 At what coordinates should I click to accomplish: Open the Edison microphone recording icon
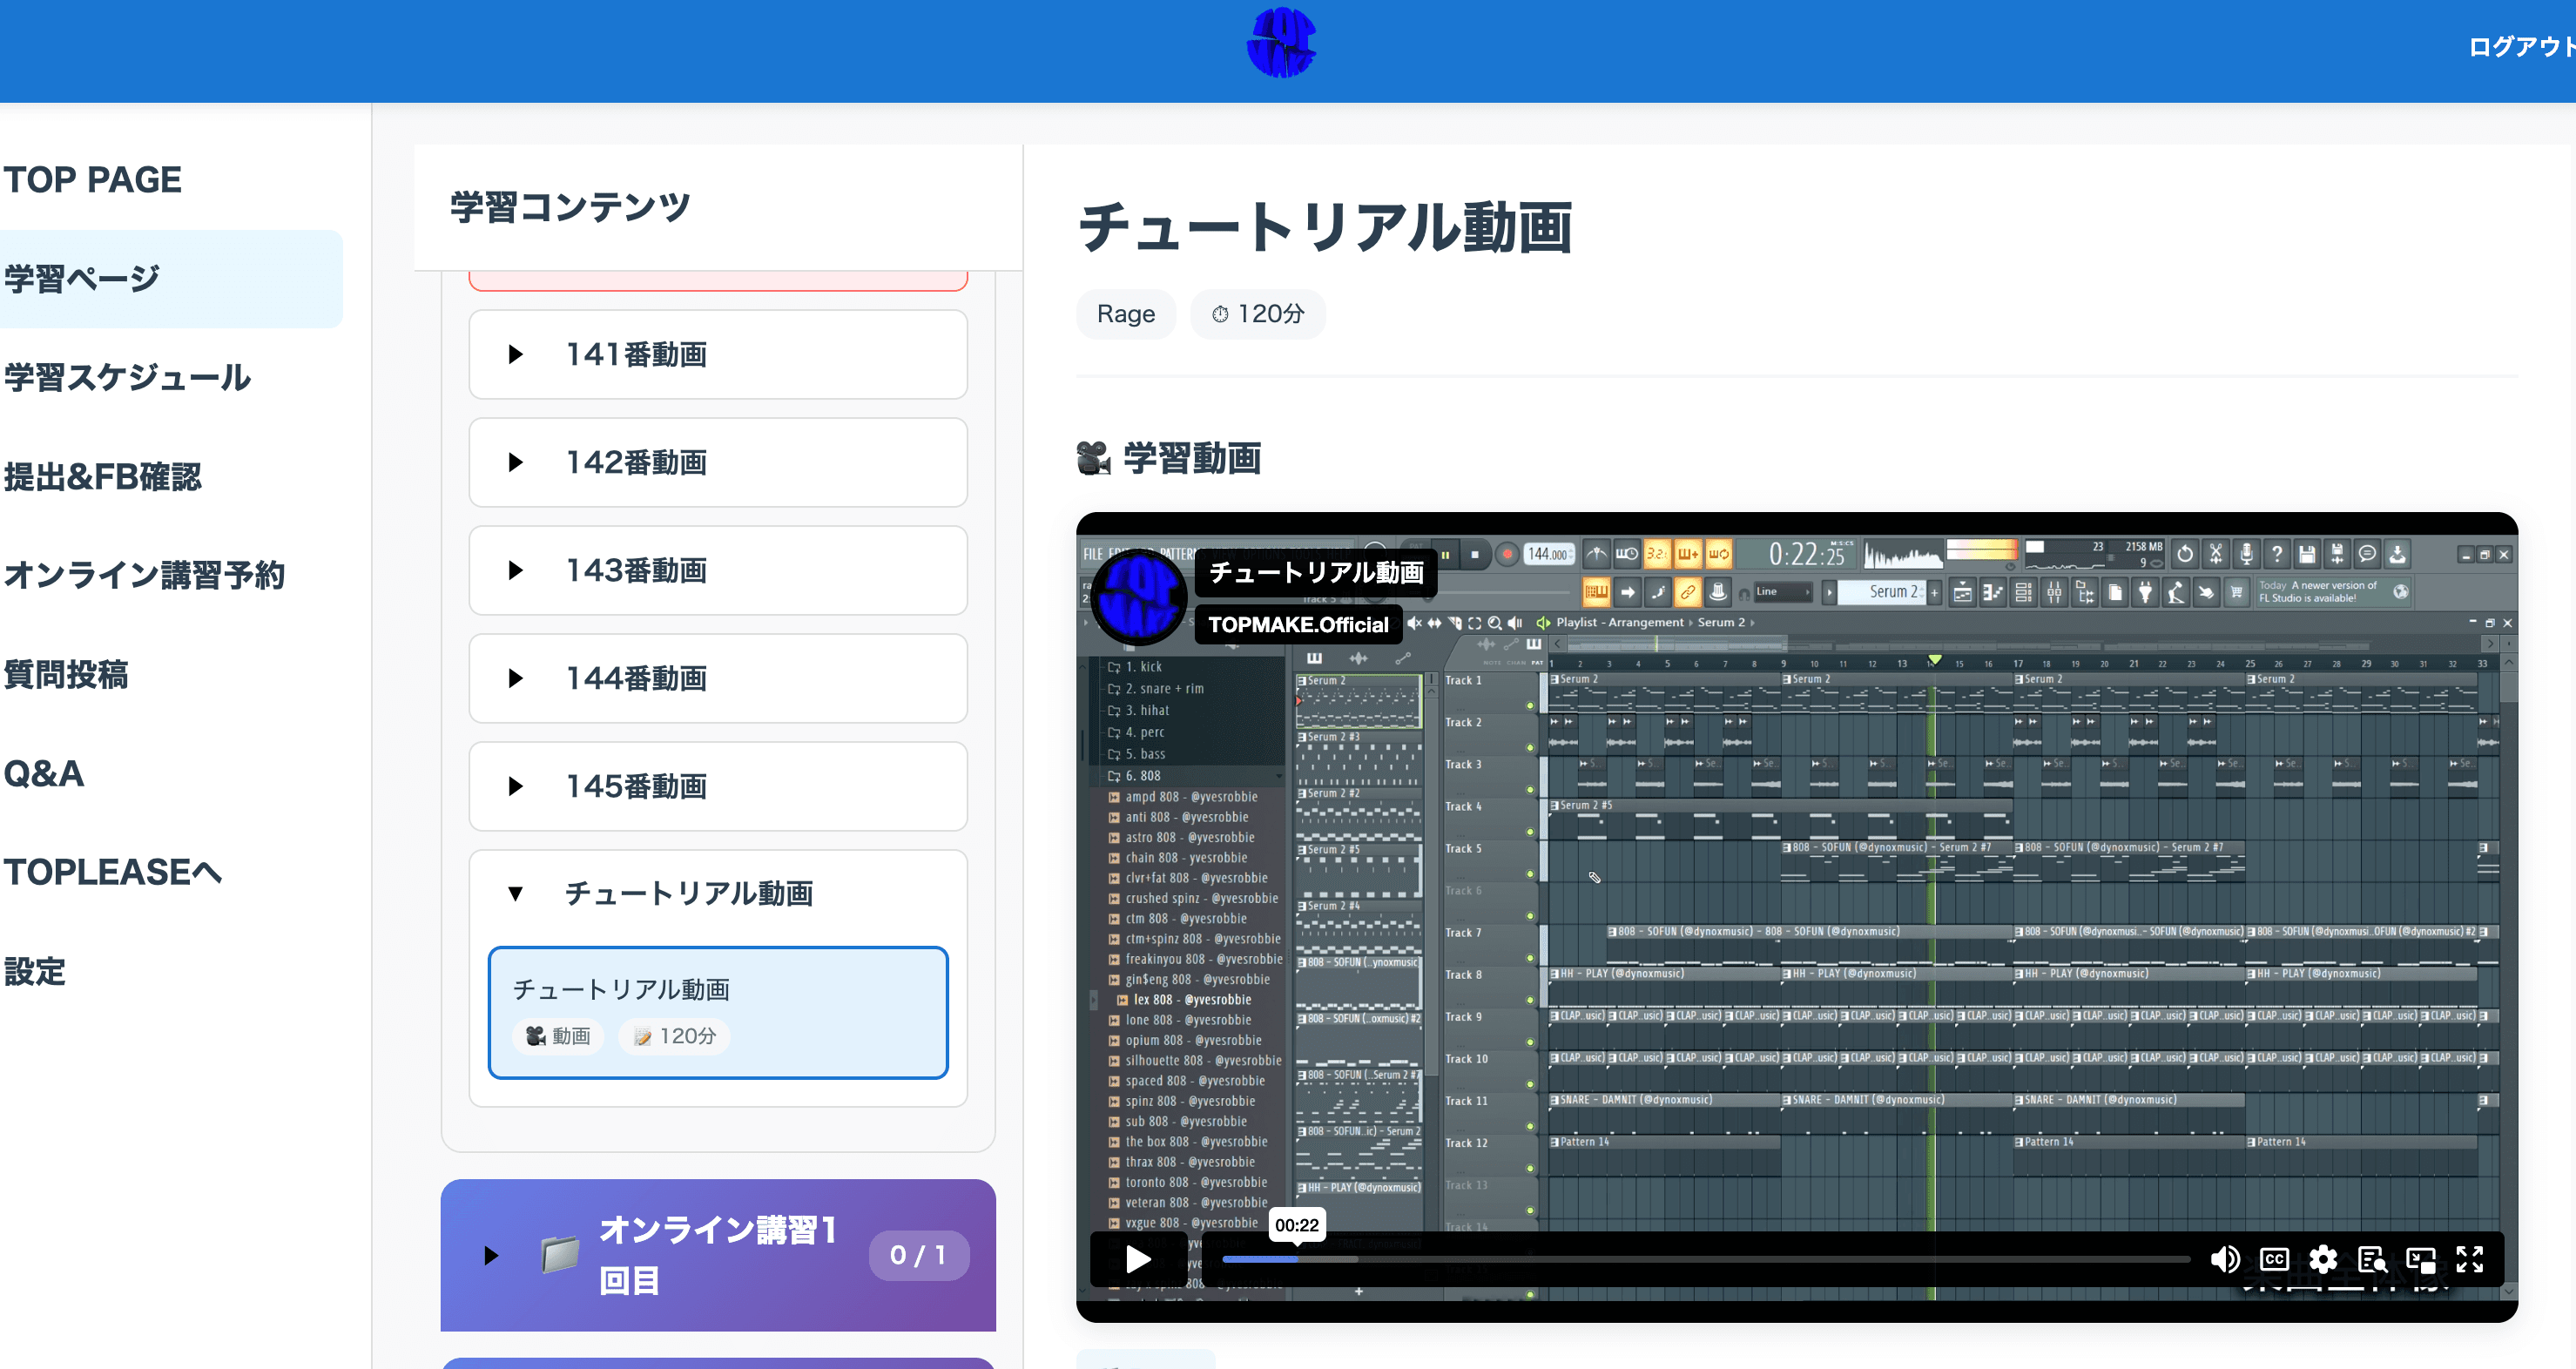2247,553
